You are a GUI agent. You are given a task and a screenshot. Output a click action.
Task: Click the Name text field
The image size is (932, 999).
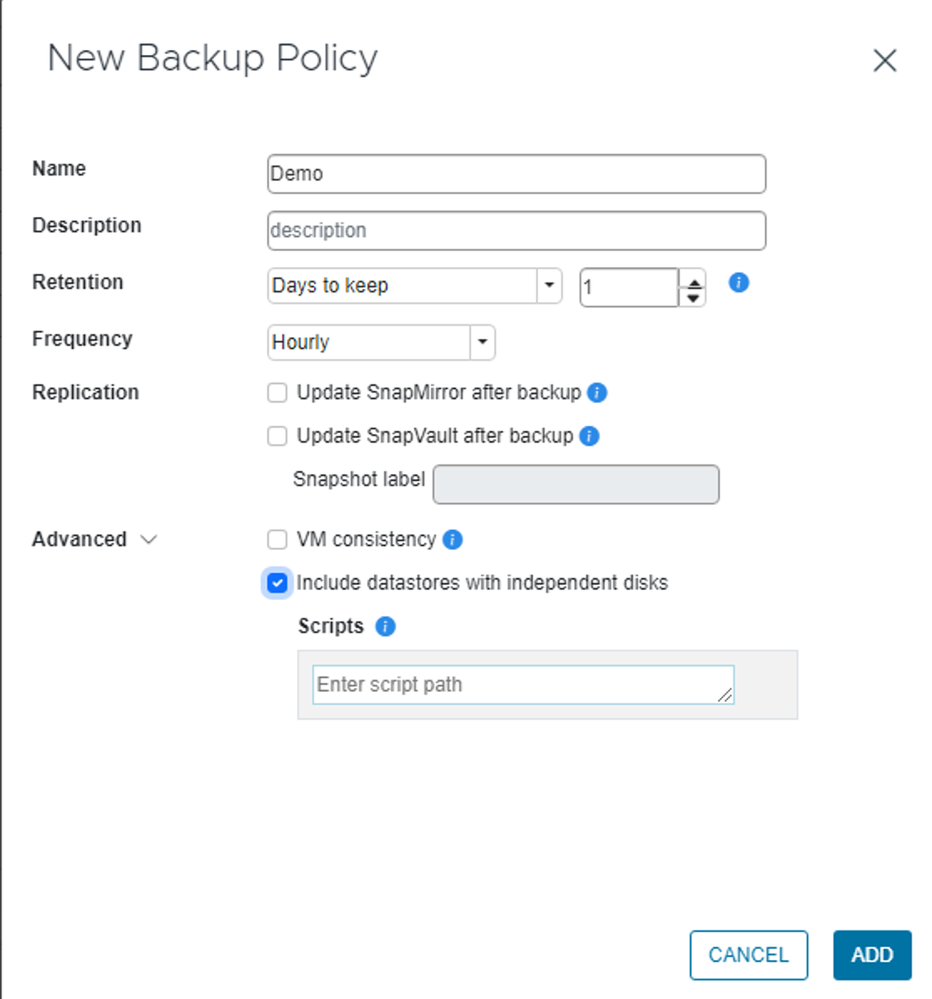516,174
